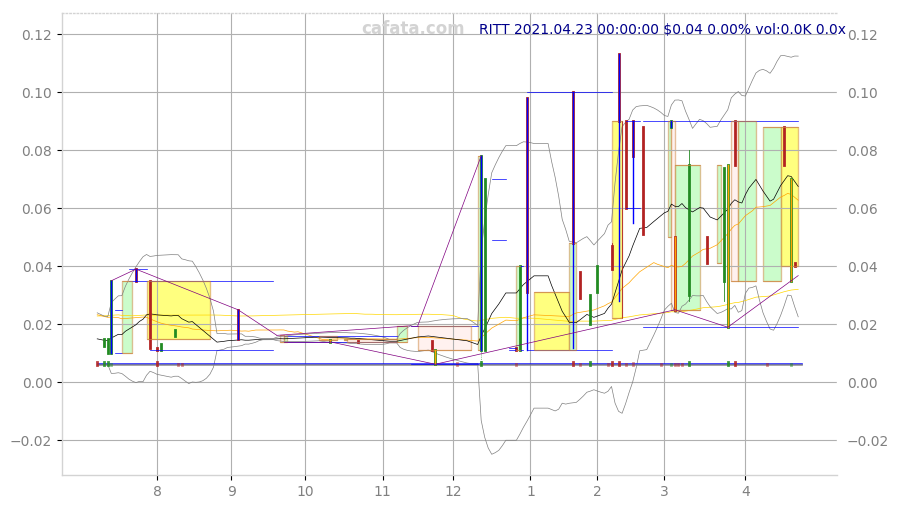Click 0.12 on the right price axis
The width and height of the screenshot is (898, 509).
tap(862, 35)
